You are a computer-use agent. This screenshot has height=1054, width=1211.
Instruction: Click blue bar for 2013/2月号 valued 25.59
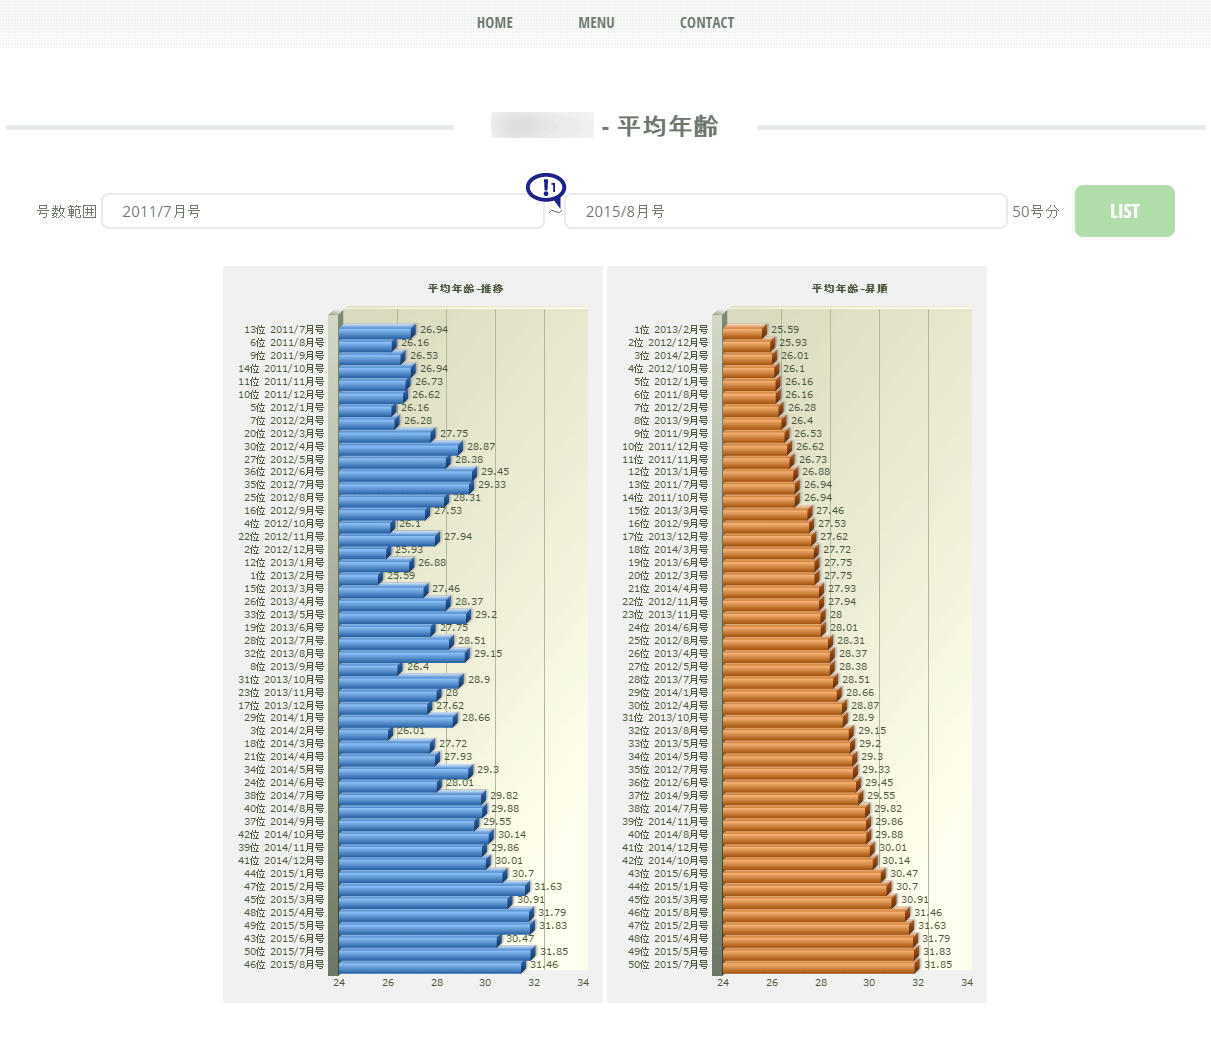(359, 577)
